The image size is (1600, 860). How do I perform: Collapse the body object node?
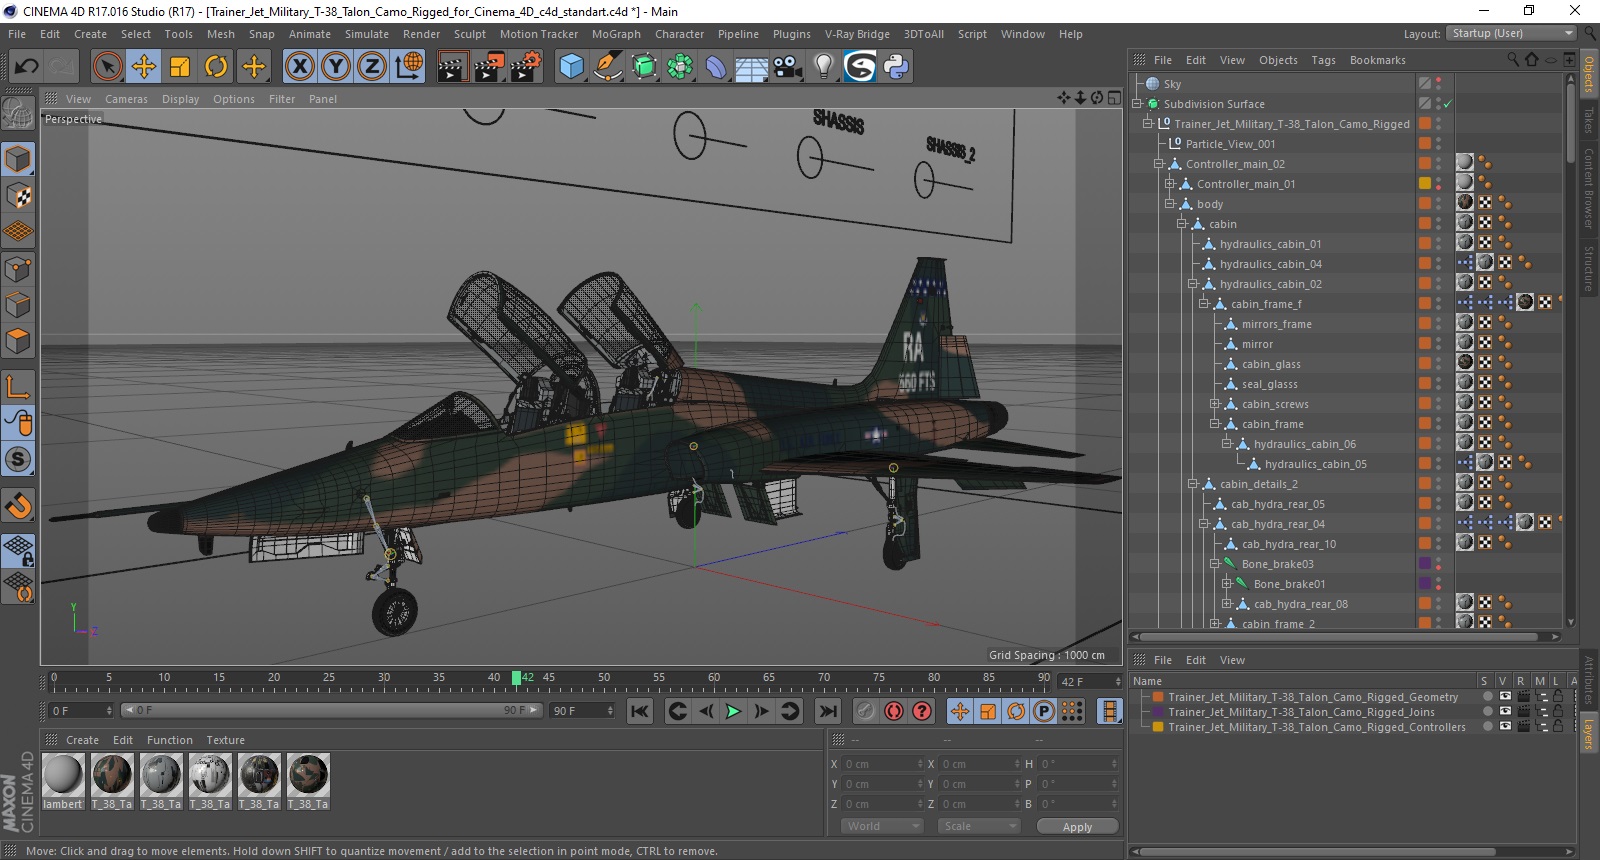point(1170,204)
